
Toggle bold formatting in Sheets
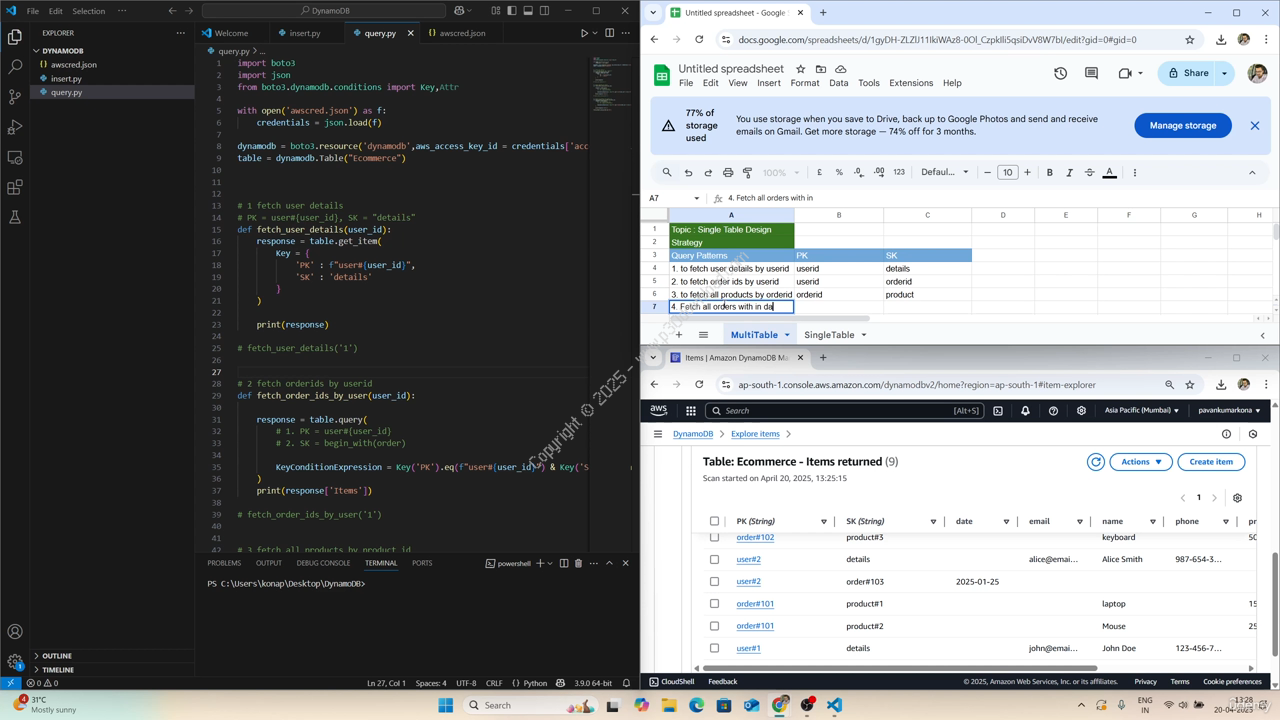pos(1049,172)
